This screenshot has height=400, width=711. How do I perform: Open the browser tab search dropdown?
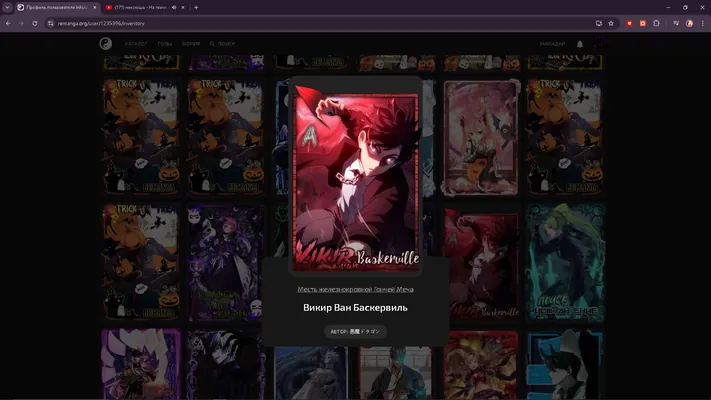(x=7, y=7)
